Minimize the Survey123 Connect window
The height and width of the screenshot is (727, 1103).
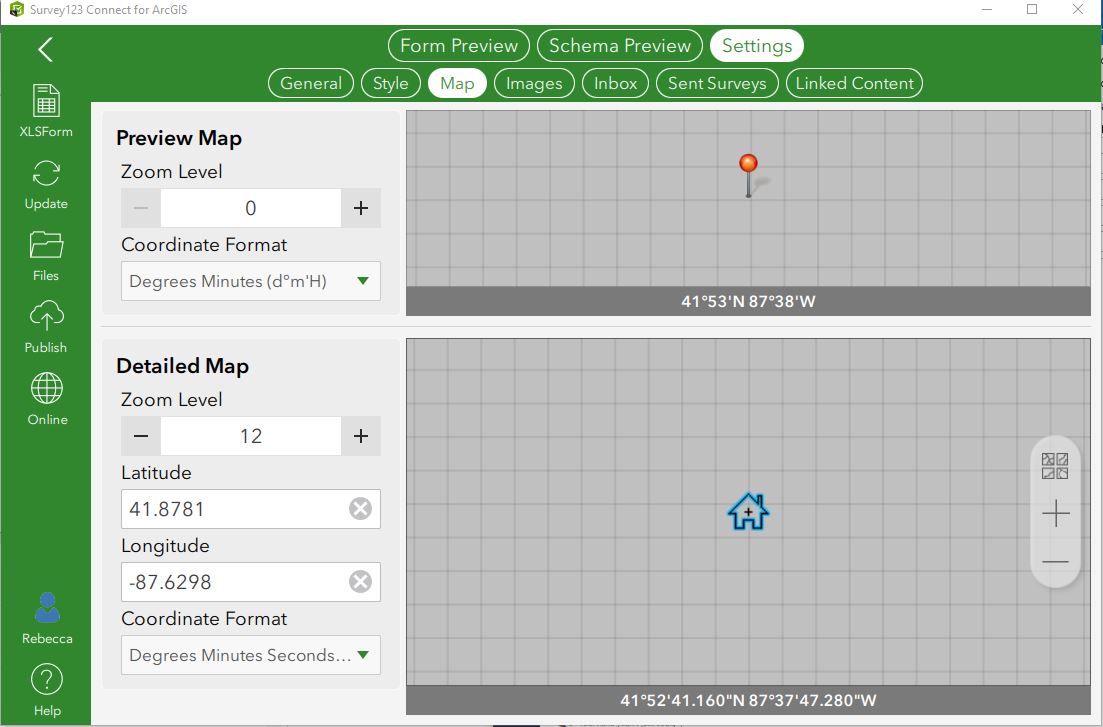(987, 9)
